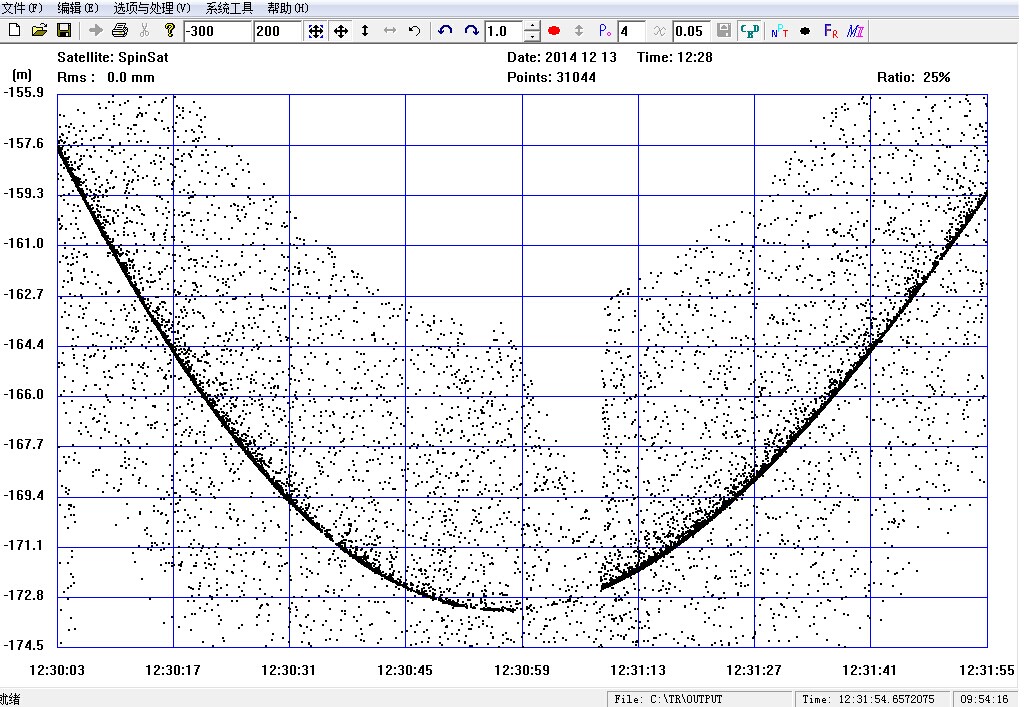
Task: Click the Points: 31044 text
Action: coord(551,78)
